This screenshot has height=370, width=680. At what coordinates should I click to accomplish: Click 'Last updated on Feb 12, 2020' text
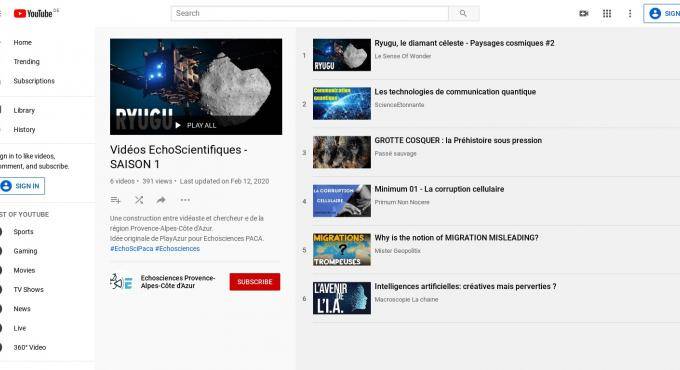tap(224, 181)
